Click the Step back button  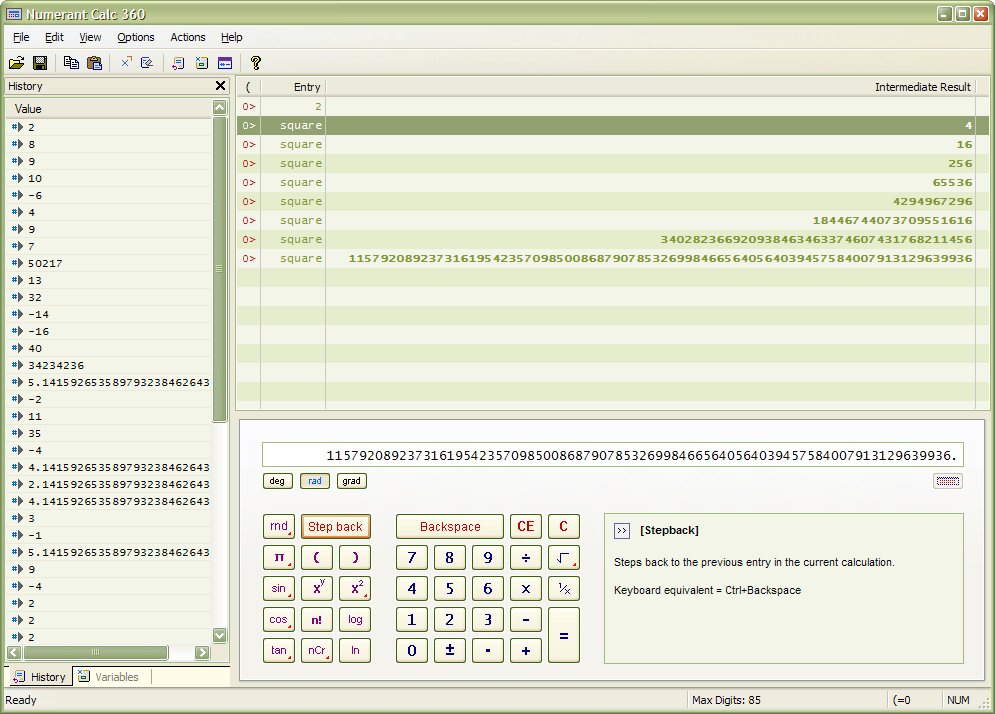click(x=335, y=526)
